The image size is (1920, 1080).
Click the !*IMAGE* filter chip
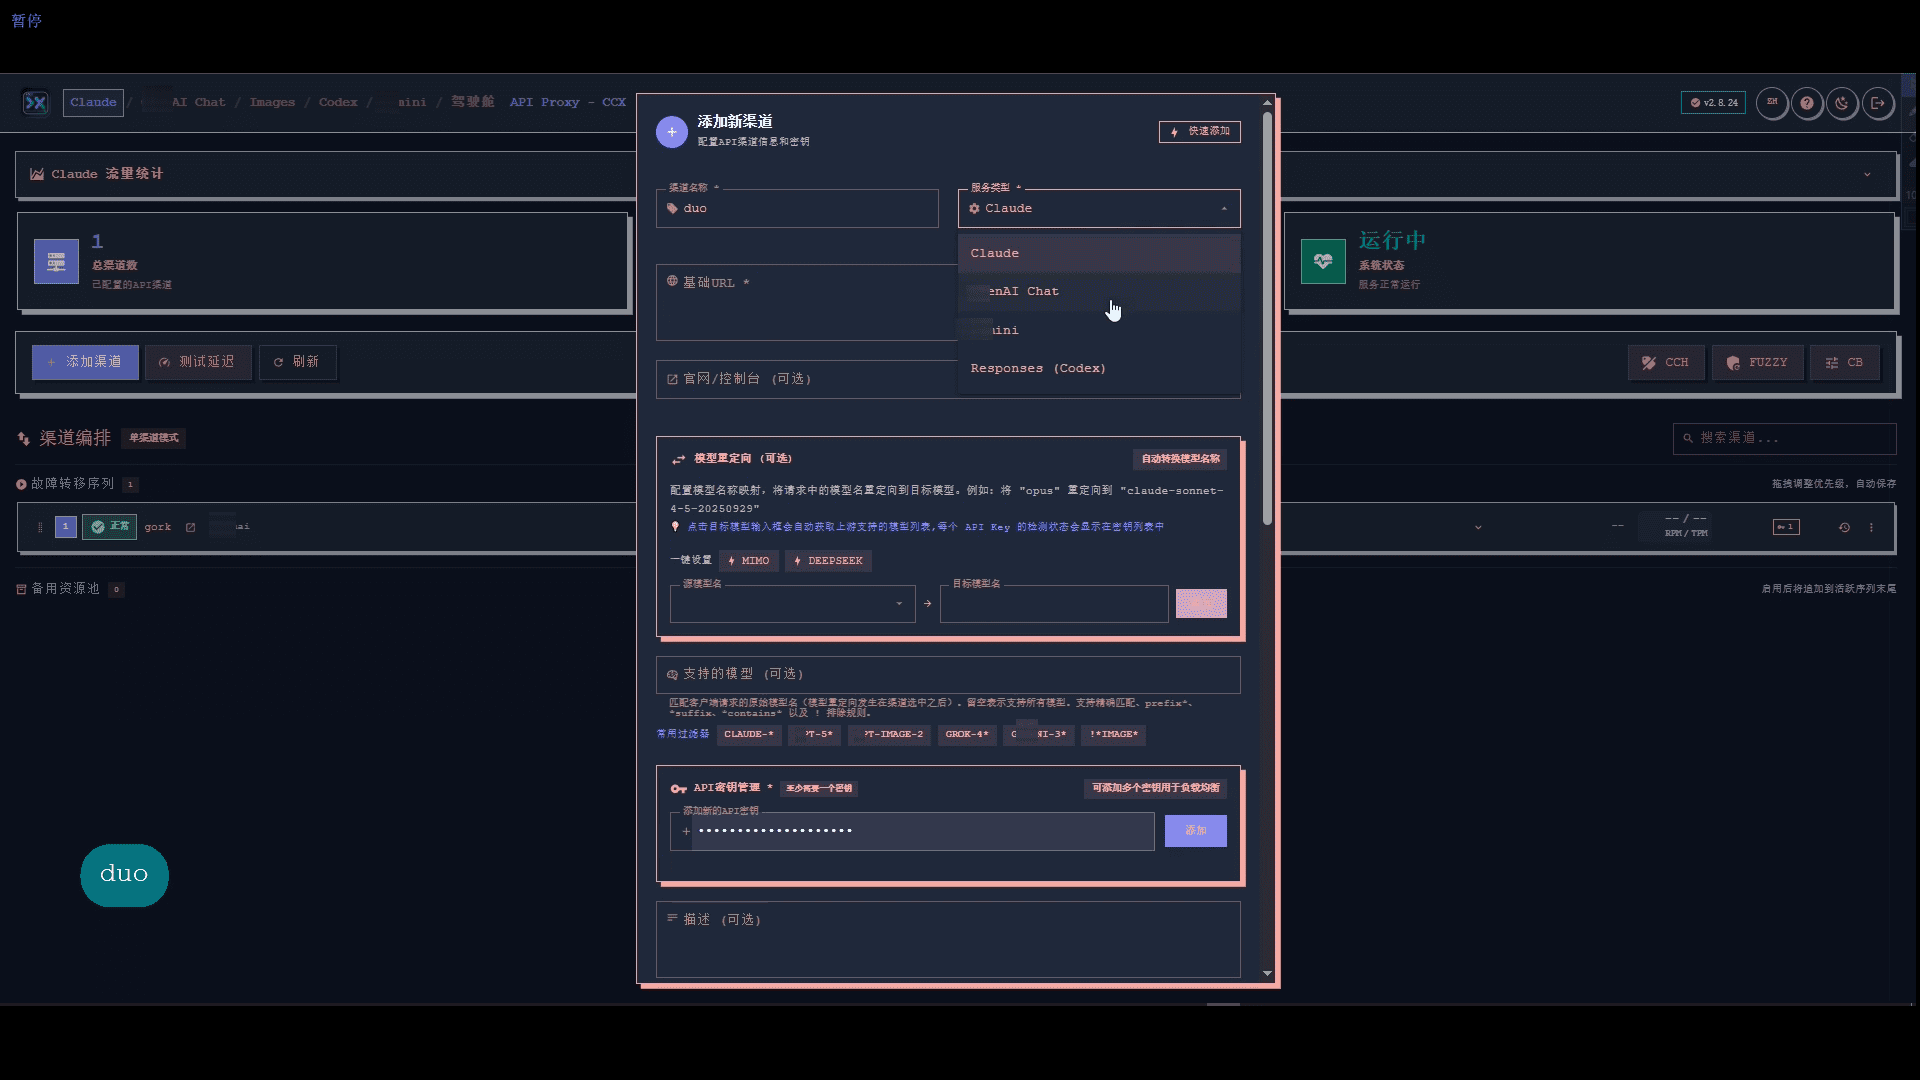[x=1113, y=735]
